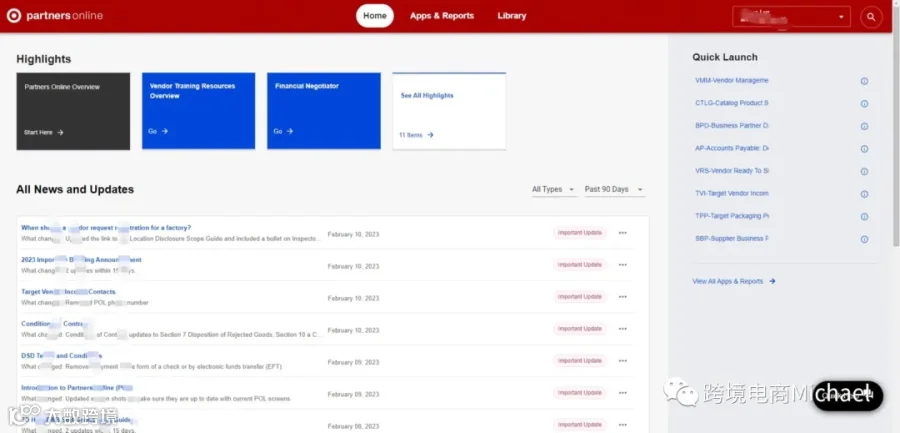Open the Past 90 Days filter dropdown
The width and height of the screenshot is (900, 433).
[614, 190]
